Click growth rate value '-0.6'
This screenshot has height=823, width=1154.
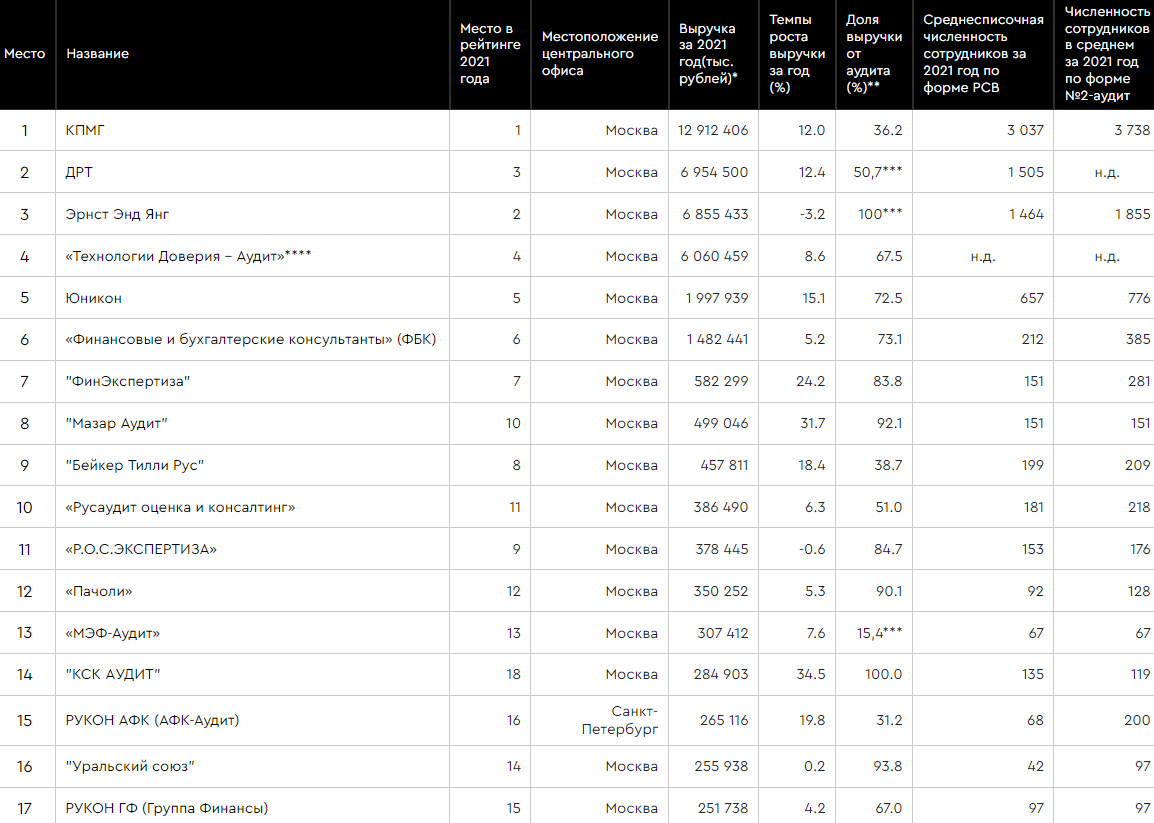coord(813,549)
